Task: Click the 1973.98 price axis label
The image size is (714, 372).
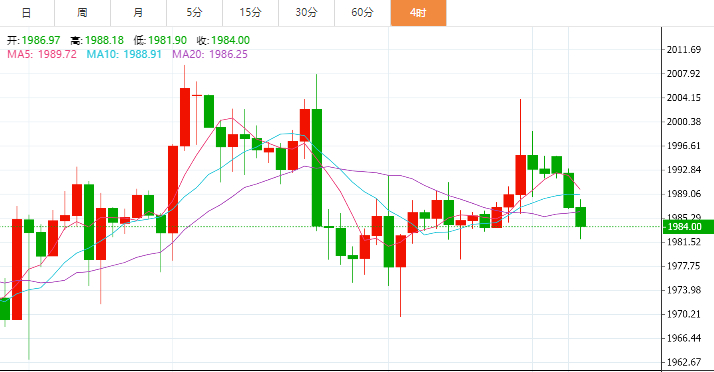Action: (683, 290)
